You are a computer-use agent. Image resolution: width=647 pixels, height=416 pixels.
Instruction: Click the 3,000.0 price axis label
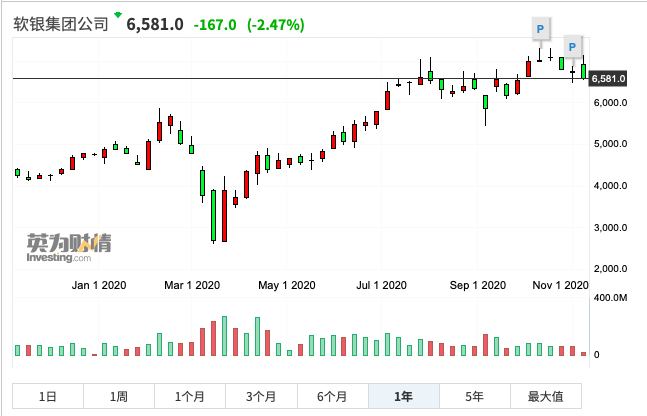(610, 227)
